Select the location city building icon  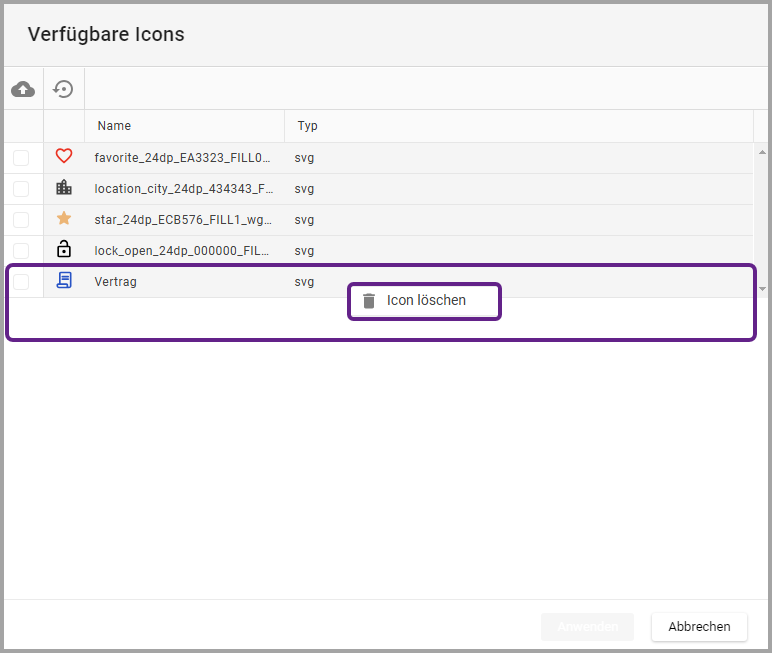(x=64, y=188)
